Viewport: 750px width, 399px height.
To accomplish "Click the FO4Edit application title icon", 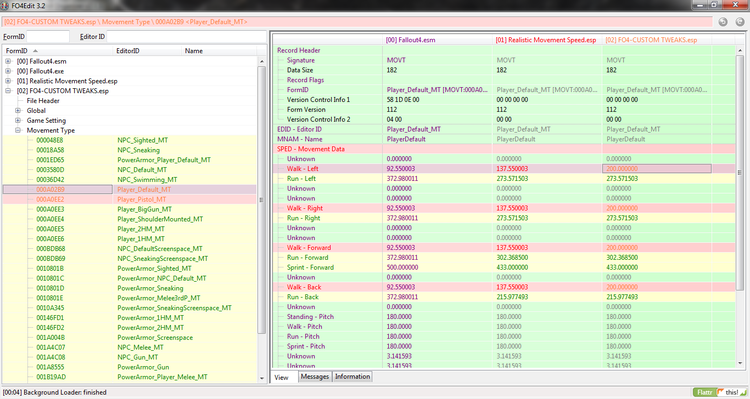I will pyautogui.click(x=6, y=5).
